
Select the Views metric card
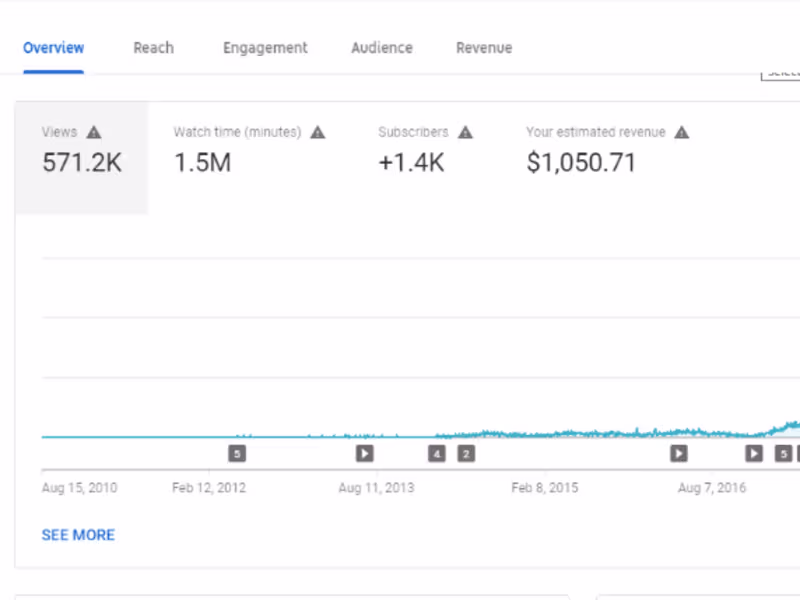point(82,157)
